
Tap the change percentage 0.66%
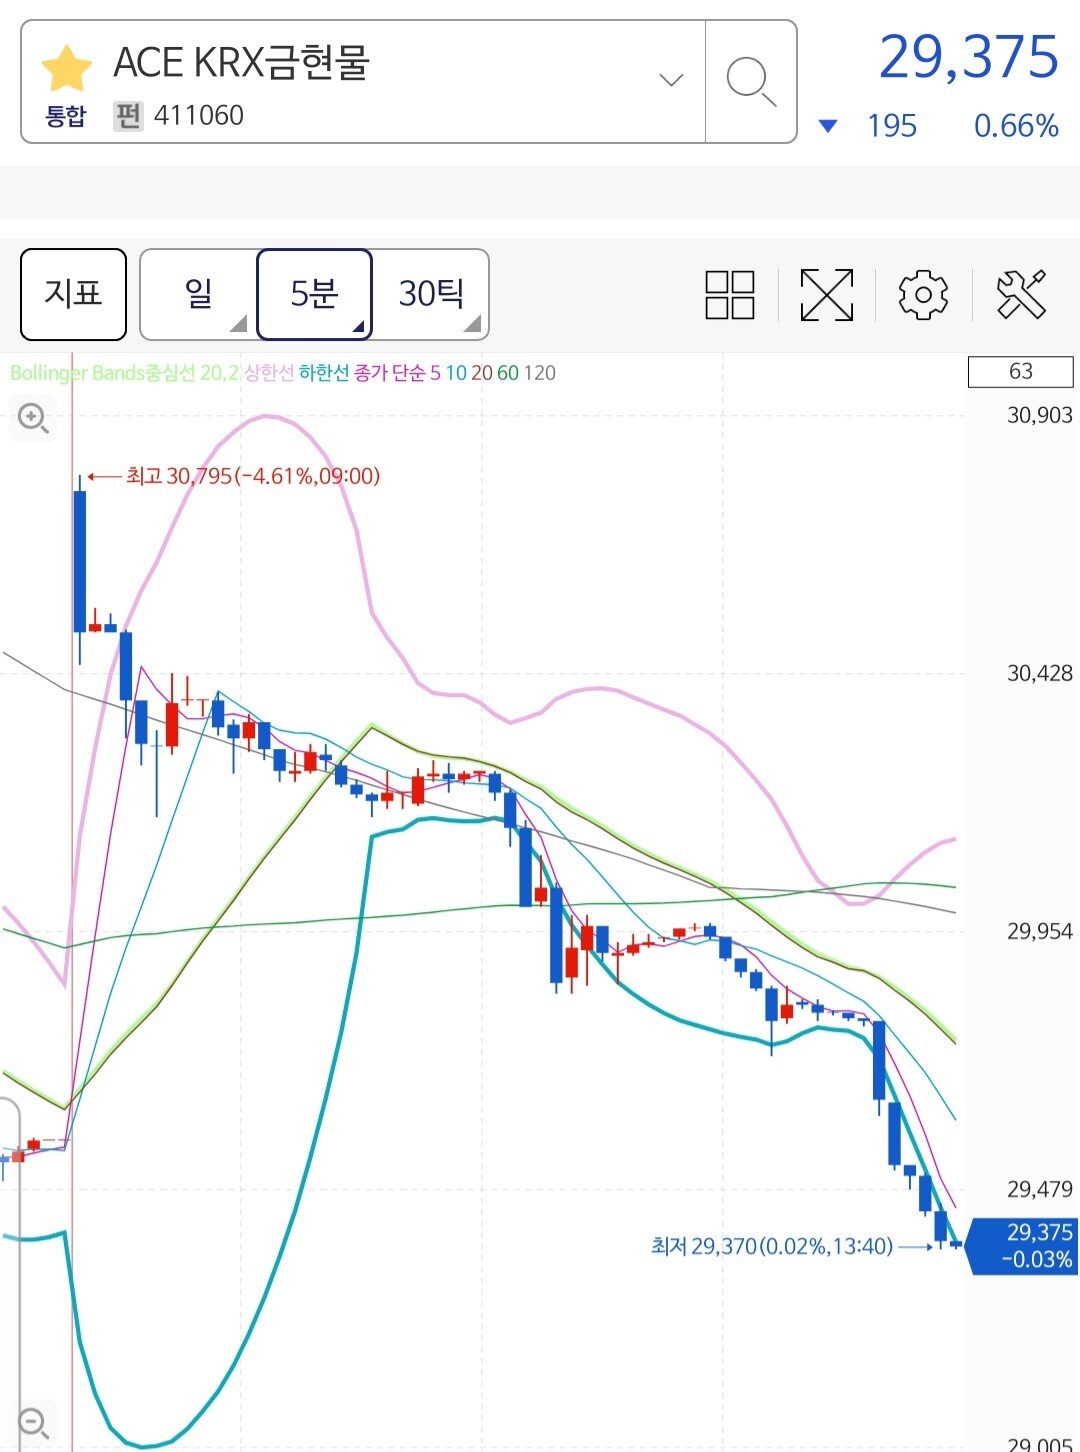(1016, 126)
